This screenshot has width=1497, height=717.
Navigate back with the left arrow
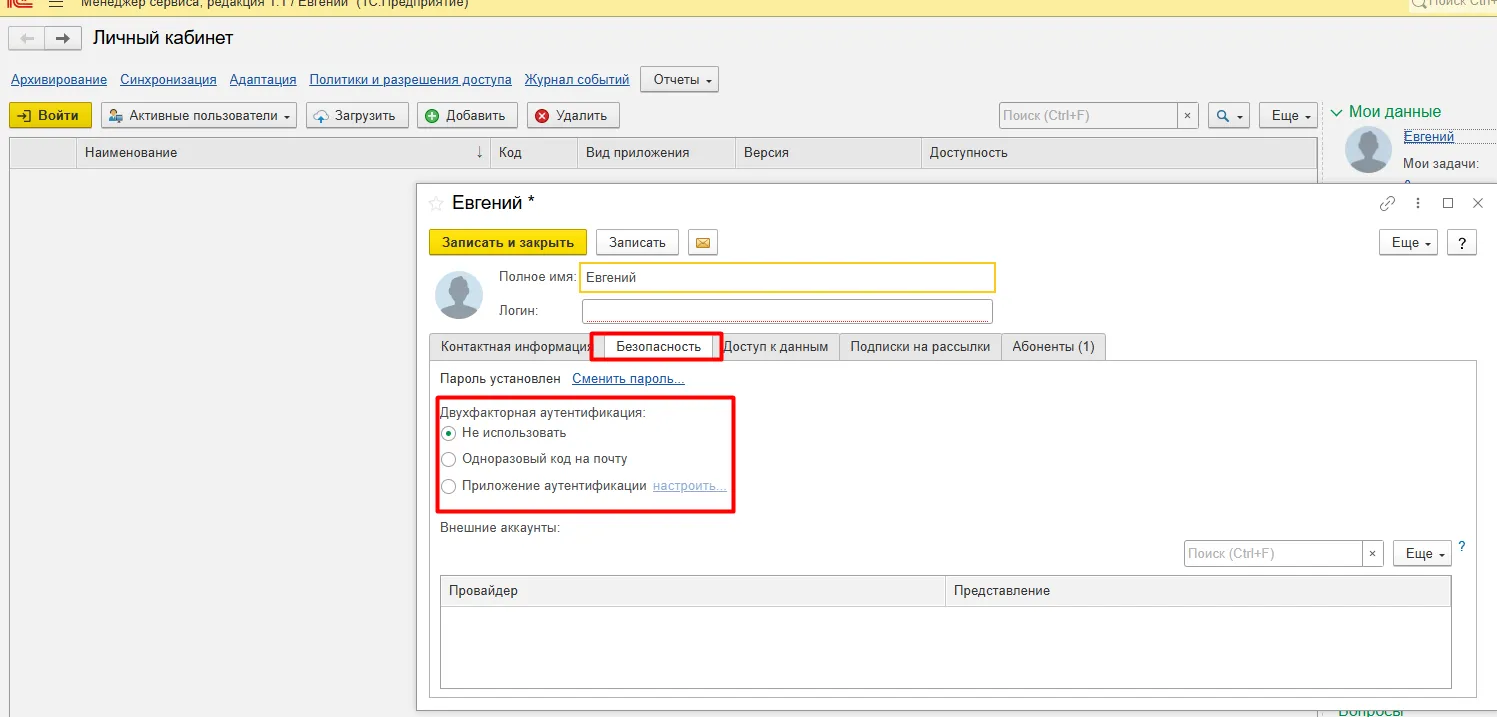pyautogui.click(x=25, y=37)
